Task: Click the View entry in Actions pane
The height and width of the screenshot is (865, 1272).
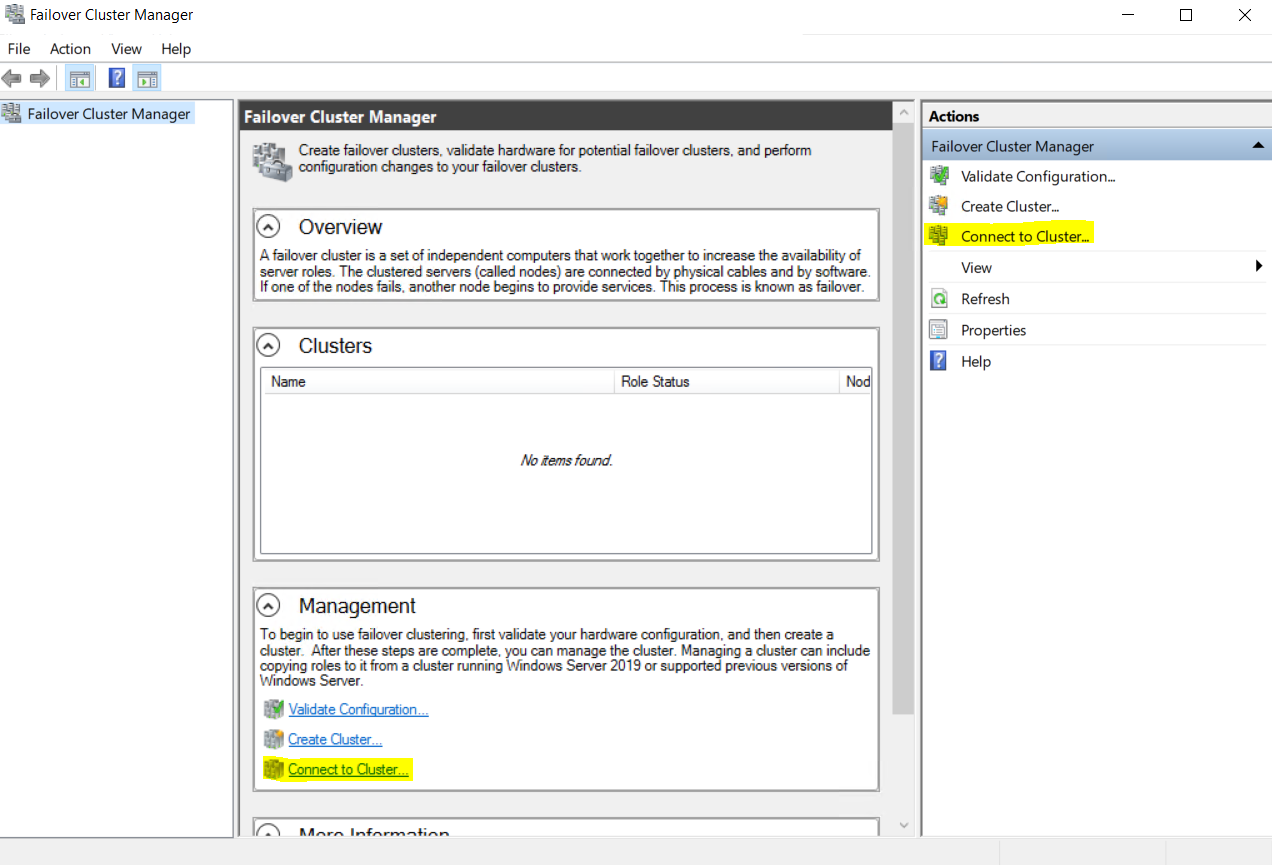Action: (976, 267)
